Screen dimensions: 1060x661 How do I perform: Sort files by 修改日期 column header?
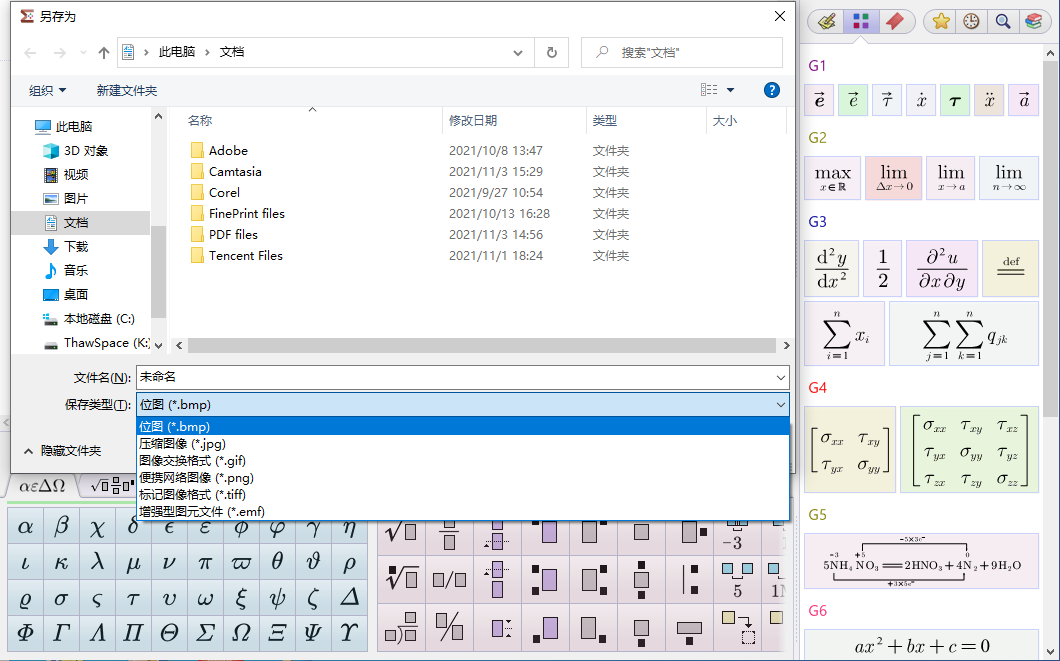pos(473,120)
